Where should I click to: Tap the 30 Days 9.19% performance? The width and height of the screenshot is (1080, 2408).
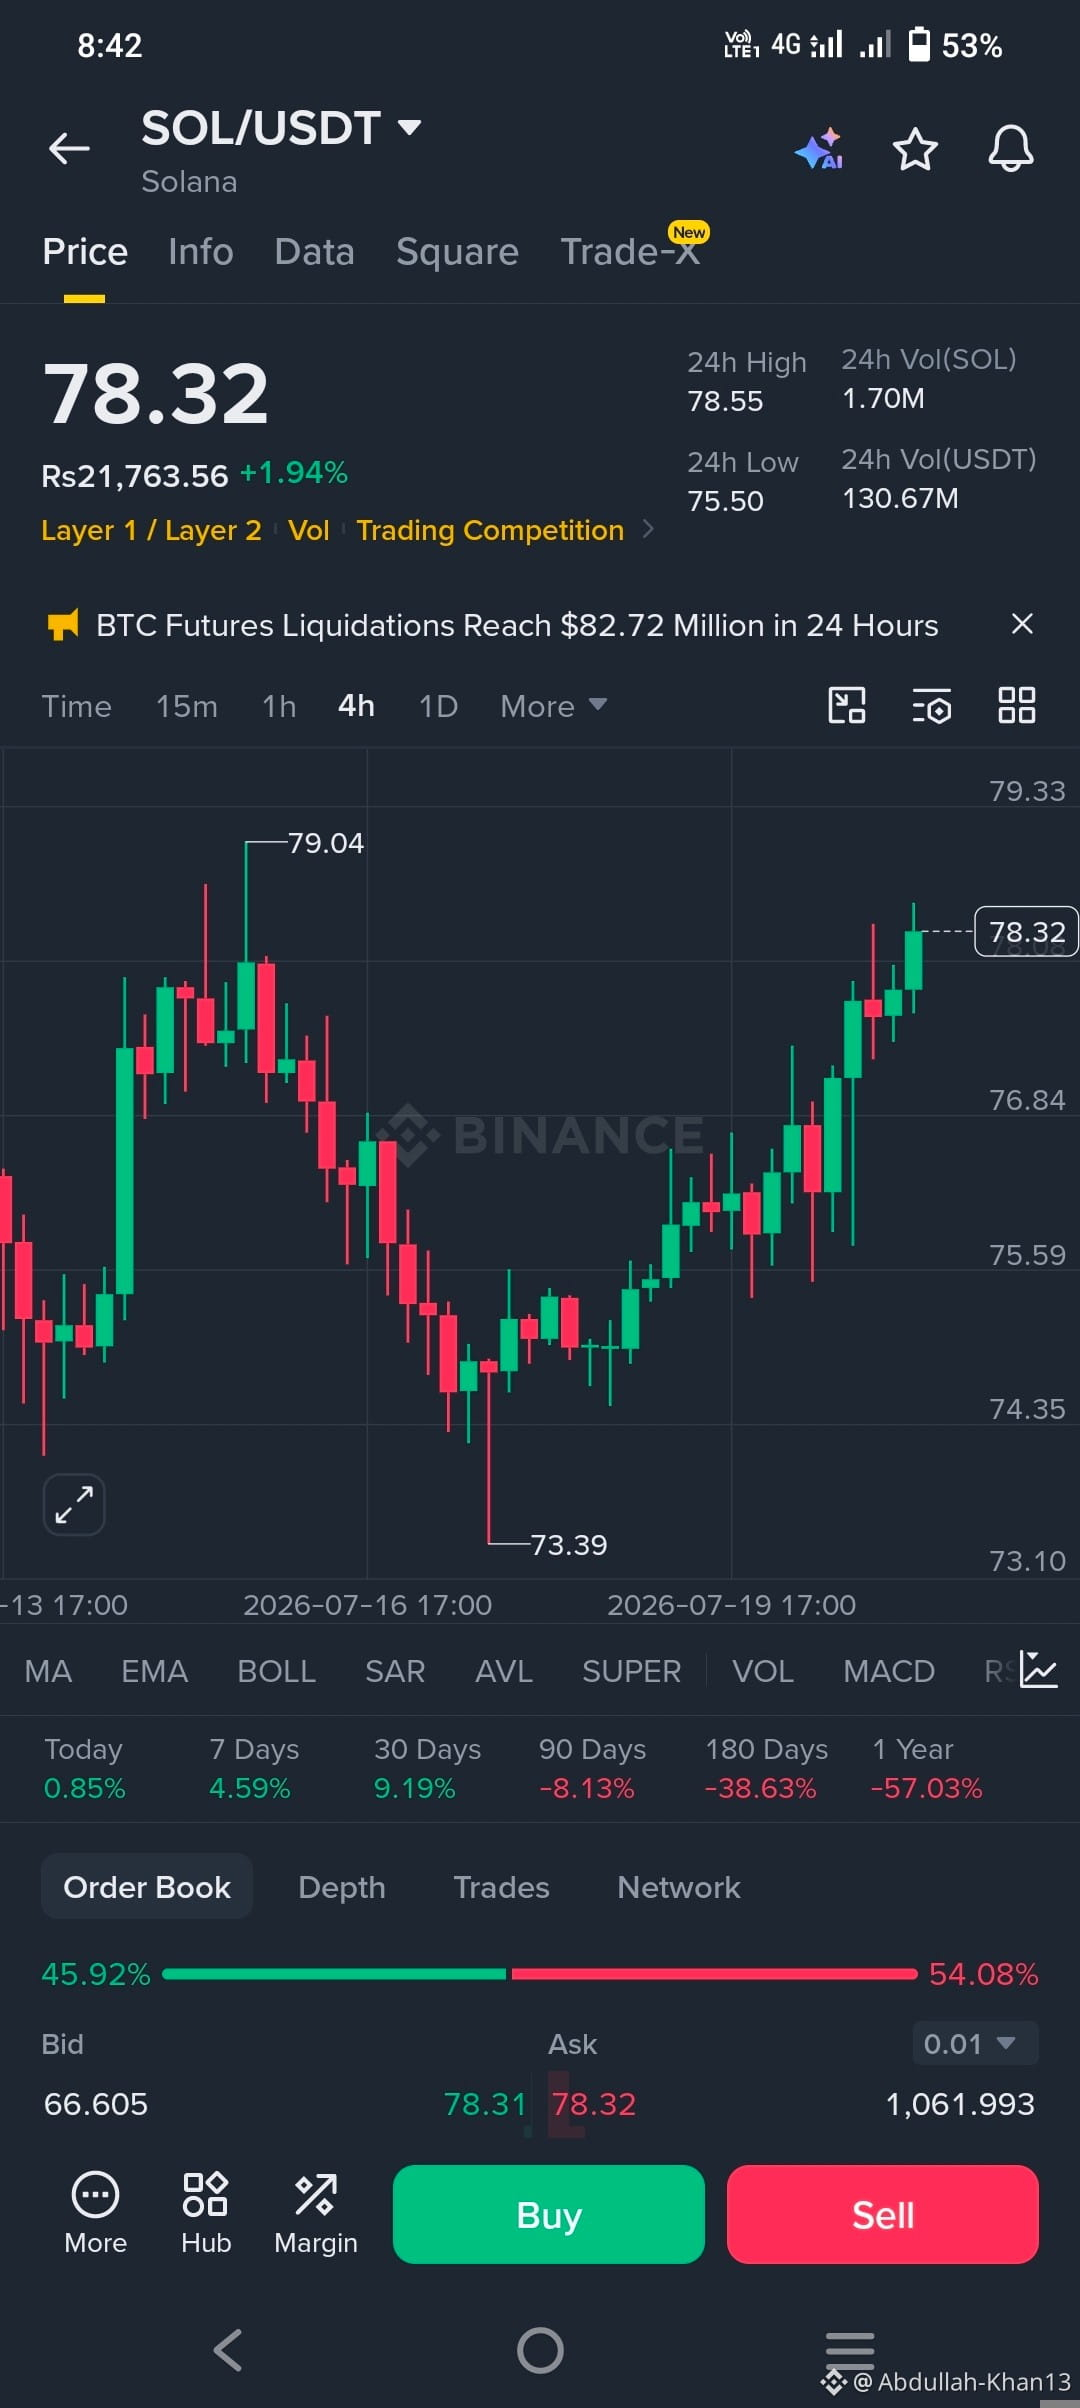tap(427, 1768)
